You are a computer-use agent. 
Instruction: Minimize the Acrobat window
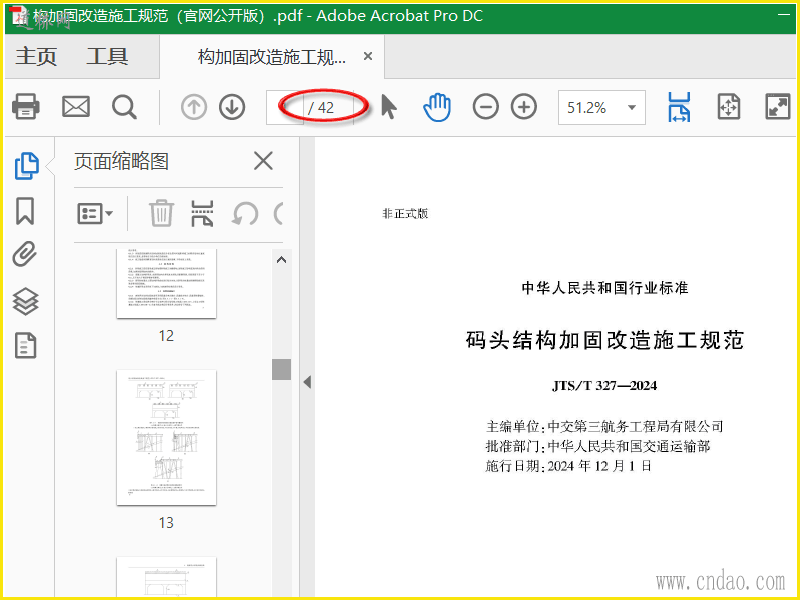[x=784, y=15]
